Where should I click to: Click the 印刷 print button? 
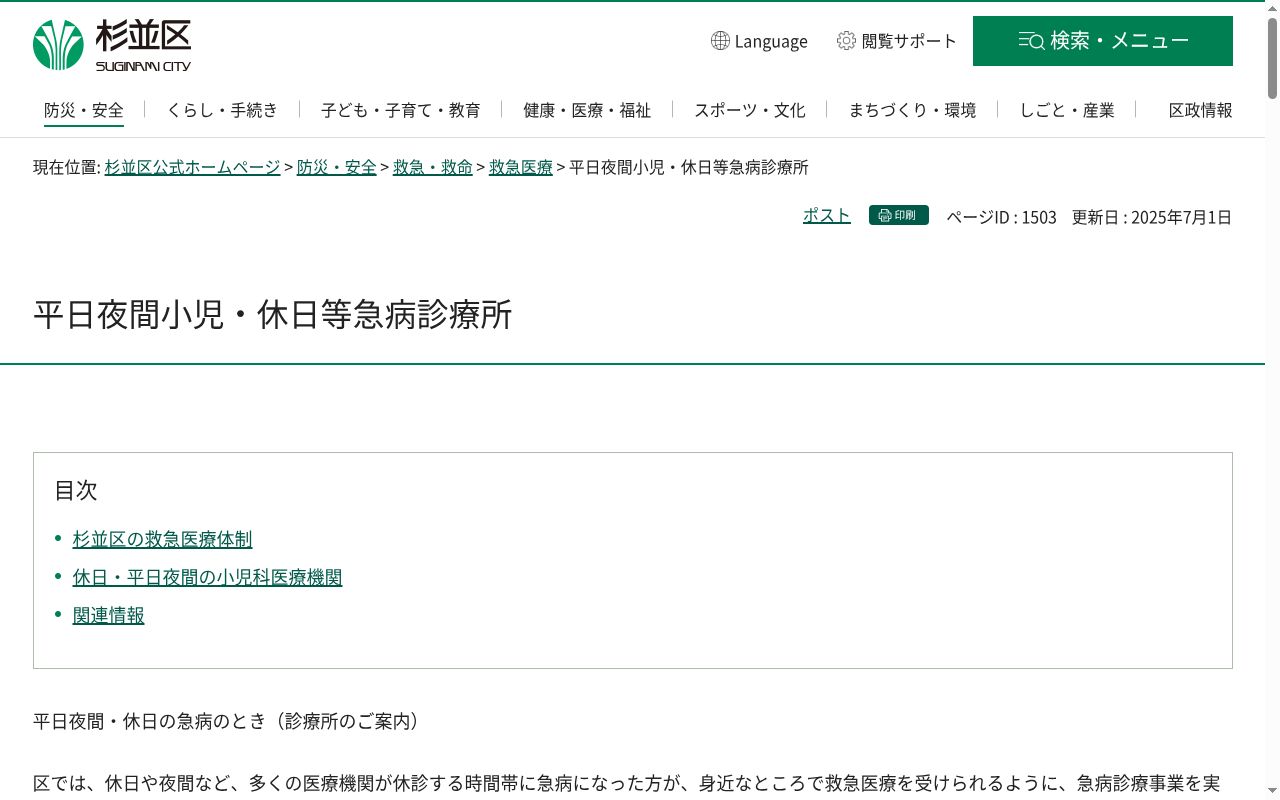click(x=899, y=215)
